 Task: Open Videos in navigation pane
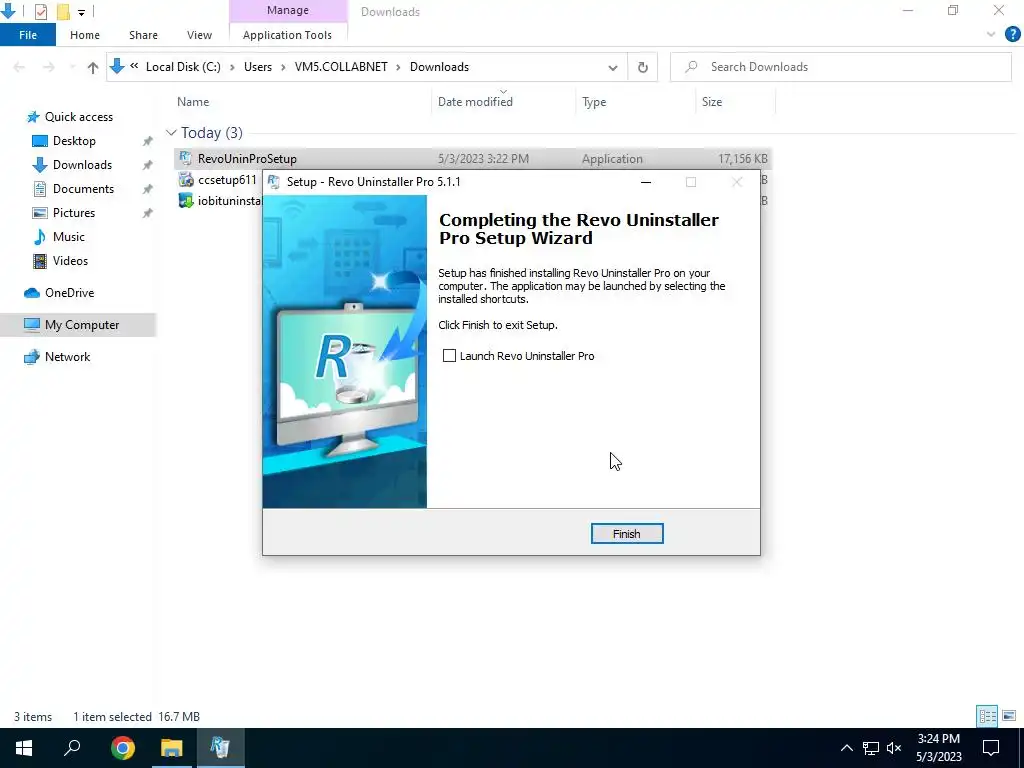coord(70,261)
